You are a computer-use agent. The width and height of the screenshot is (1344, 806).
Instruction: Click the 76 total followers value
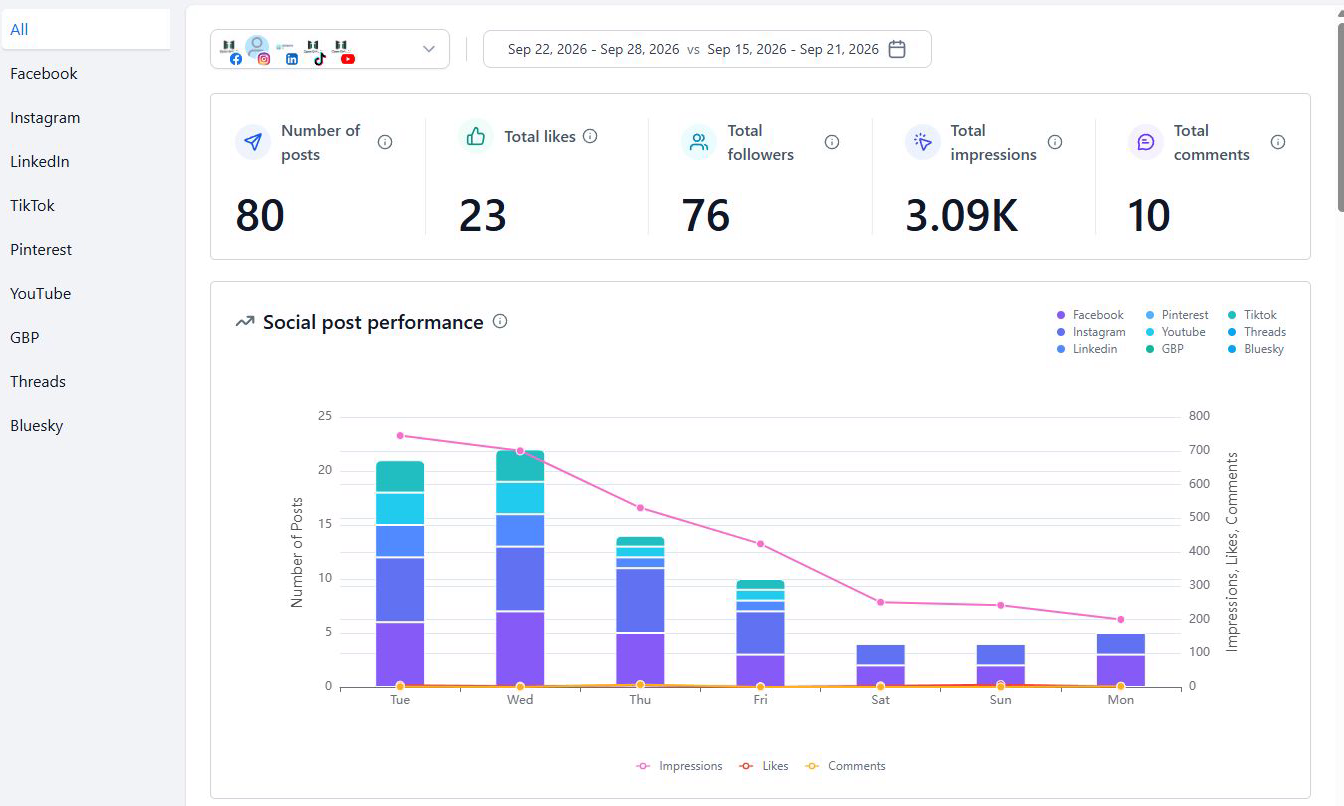pos(706,215)
